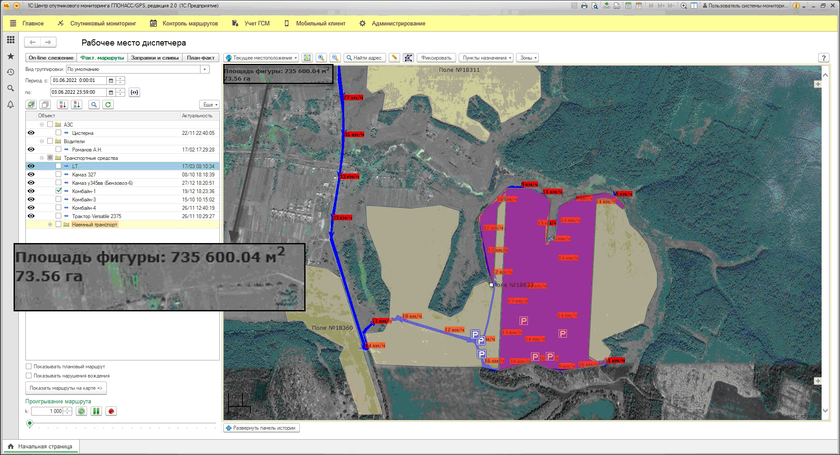
Task: Open the favorites star in the sidebar
Action: tap(10, 56)
